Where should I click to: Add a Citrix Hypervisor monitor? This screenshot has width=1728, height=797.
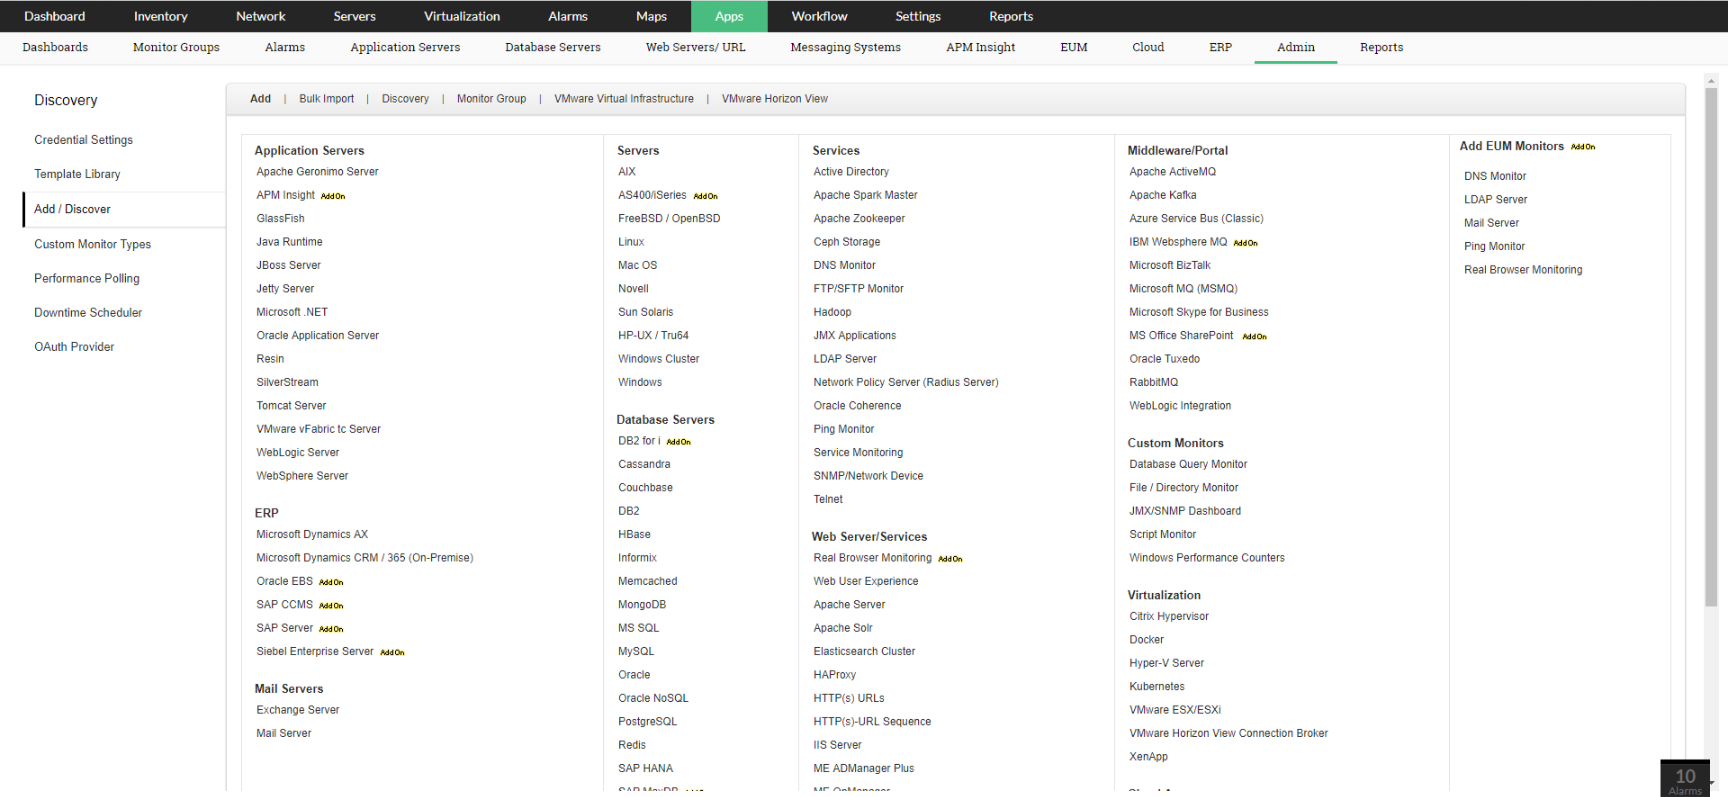pos(1168,617)
